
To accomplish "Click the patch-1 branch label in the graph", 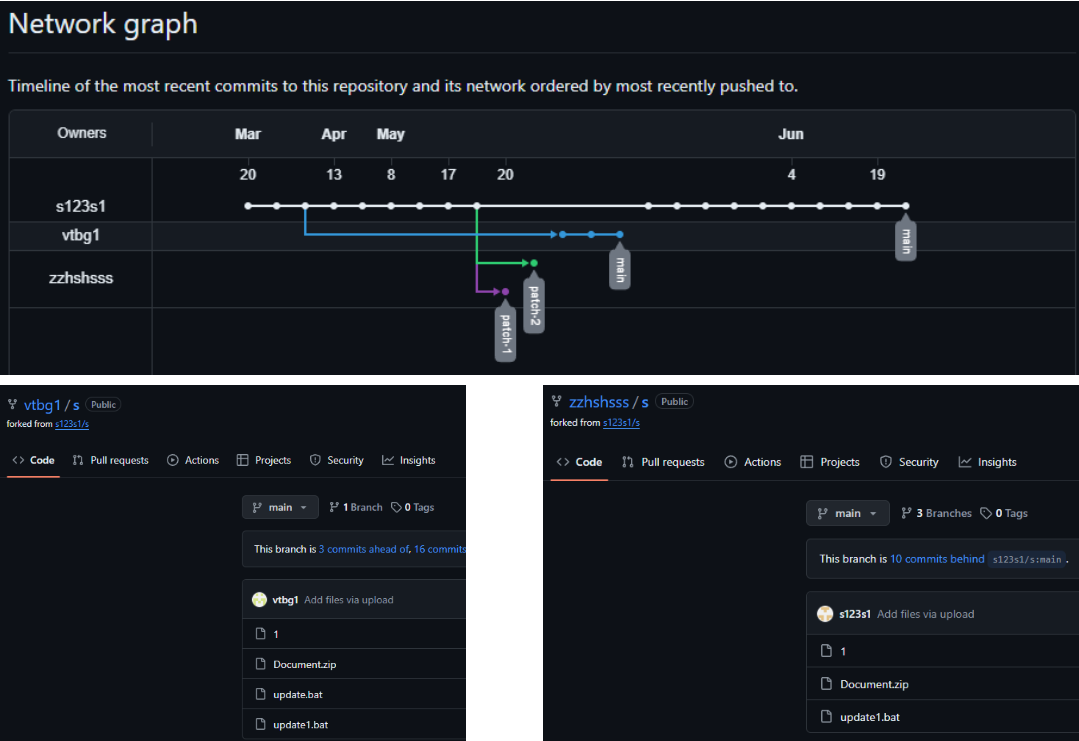I will tap(506, 333).
